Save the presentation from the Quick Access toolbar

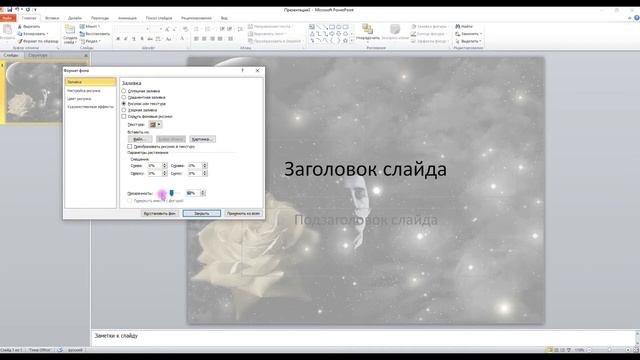(x=9, y=9)
